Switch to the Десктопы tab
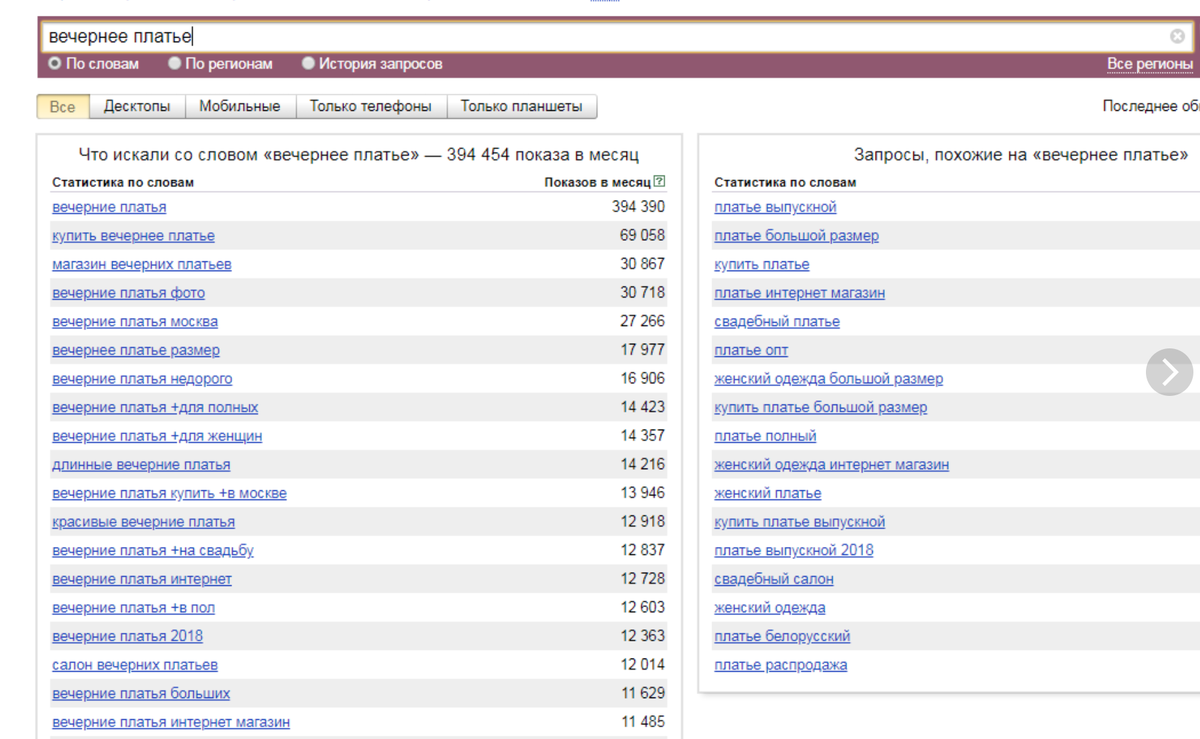 point(137,106)
